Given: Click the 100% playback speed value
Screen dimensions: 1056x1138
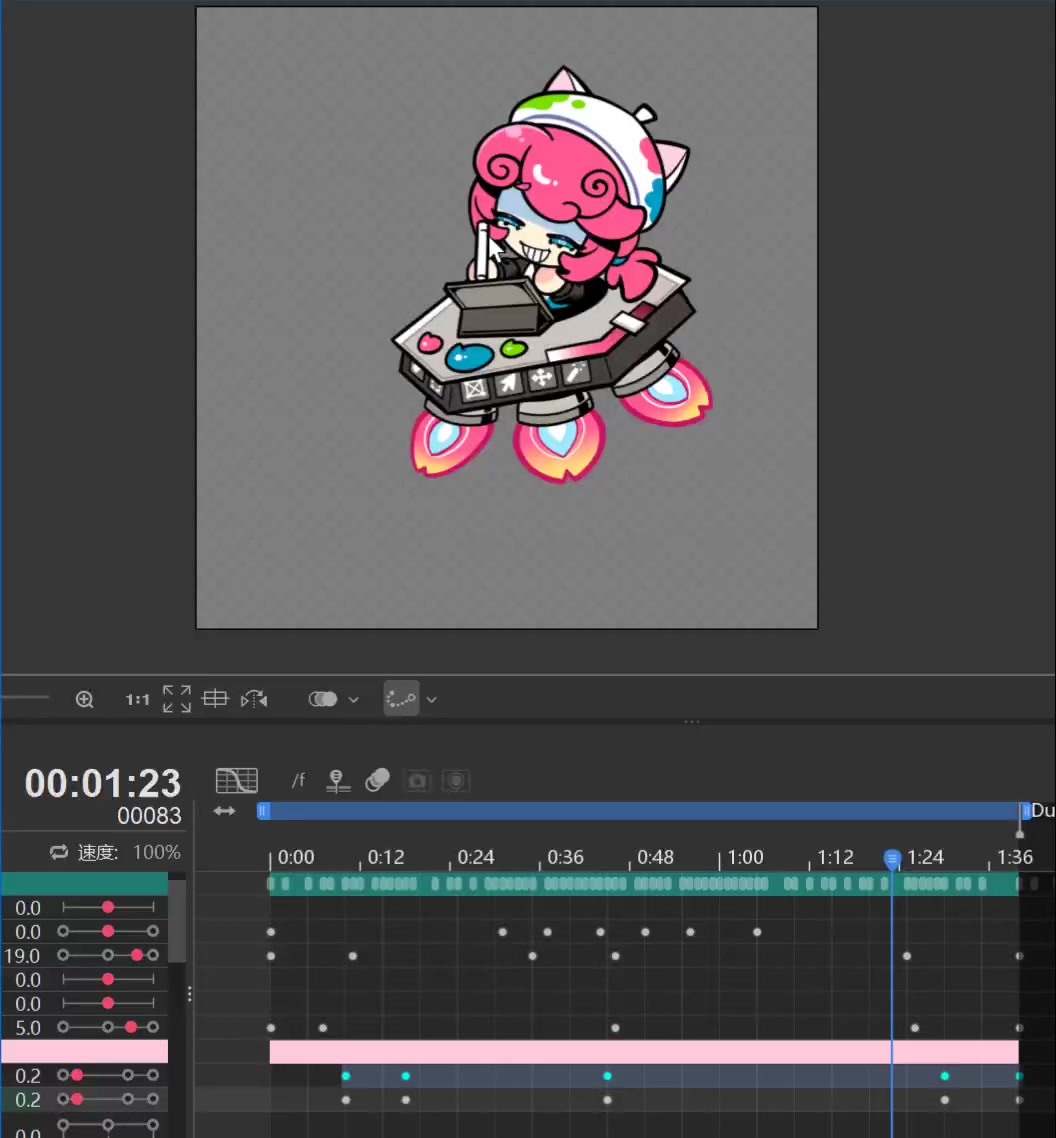Looking at the screenshot, I should [x=157, y=853].
